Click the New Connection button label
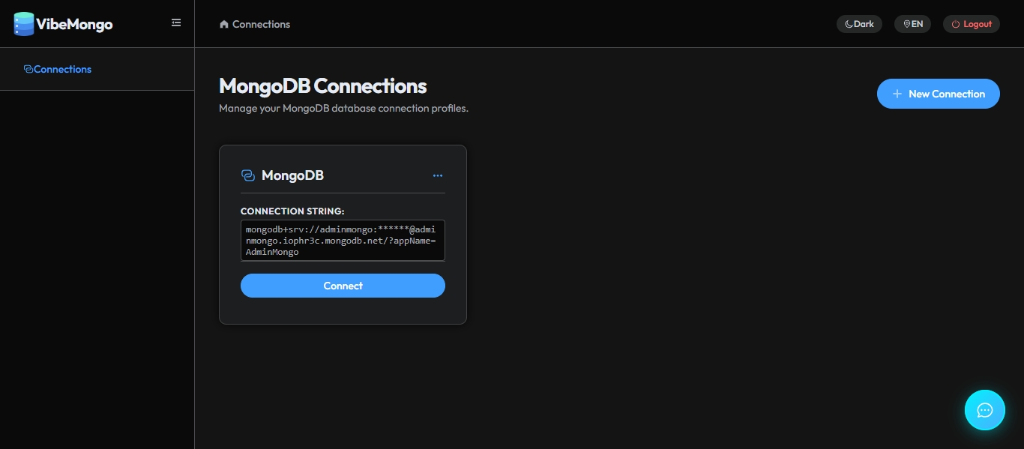 tap(946, 94)
